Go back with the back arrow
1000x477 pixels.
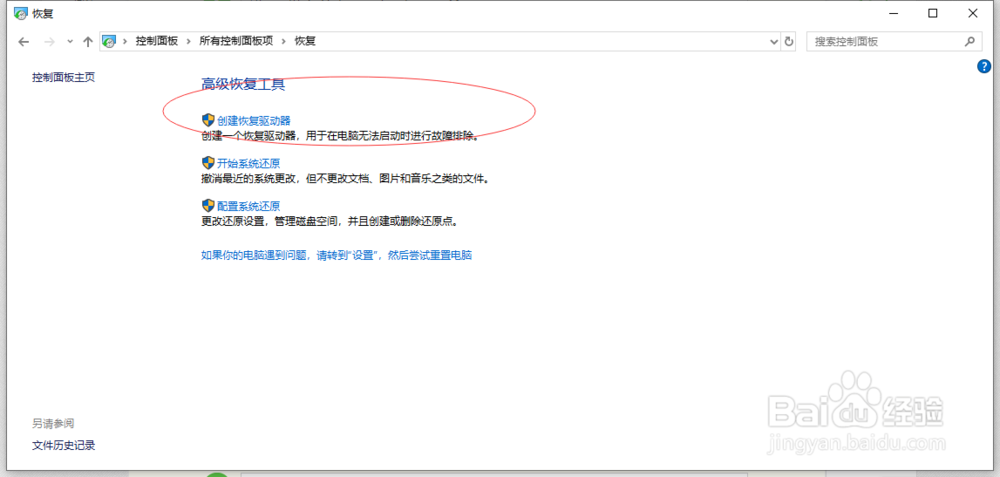(24, 41)
